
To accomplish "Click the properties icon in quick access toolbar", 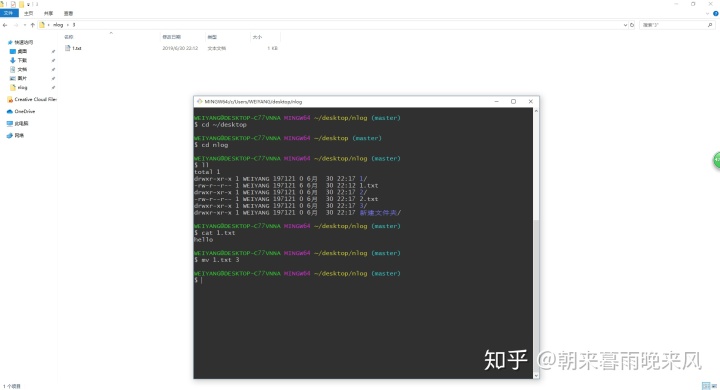I will click(13, 4).
